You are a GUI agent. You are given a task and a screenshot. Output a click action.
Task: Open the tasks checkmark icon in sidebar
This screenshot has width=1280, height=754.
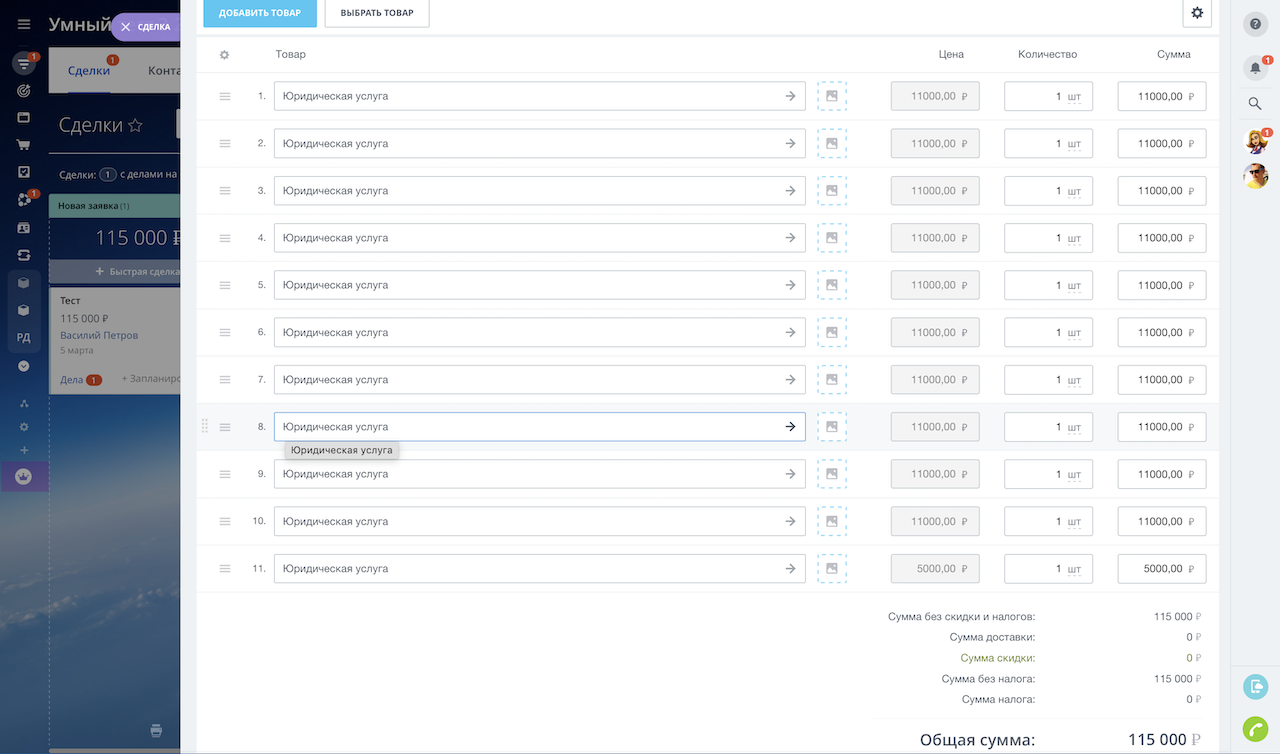tap(24, 172)
